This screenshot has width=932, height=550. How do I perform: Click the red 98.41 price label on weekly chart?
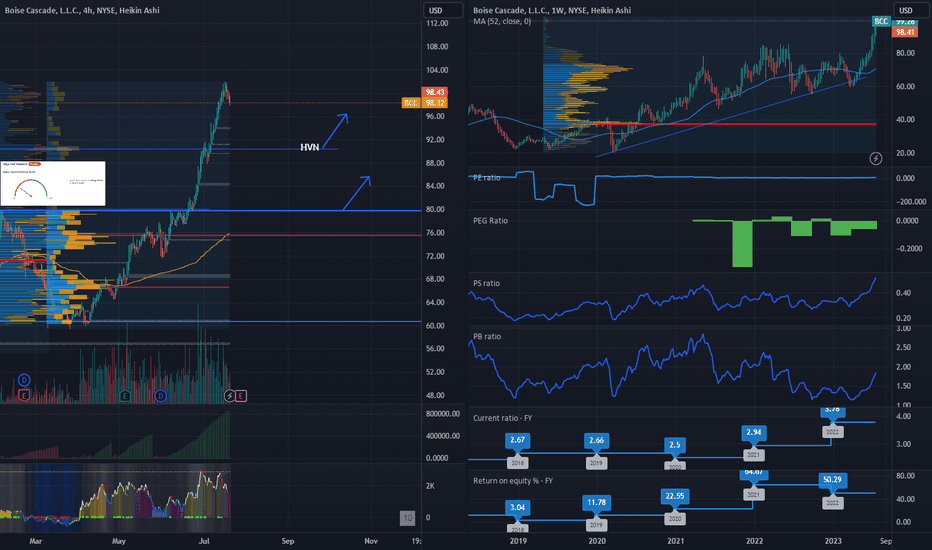(x=905, y=32)
